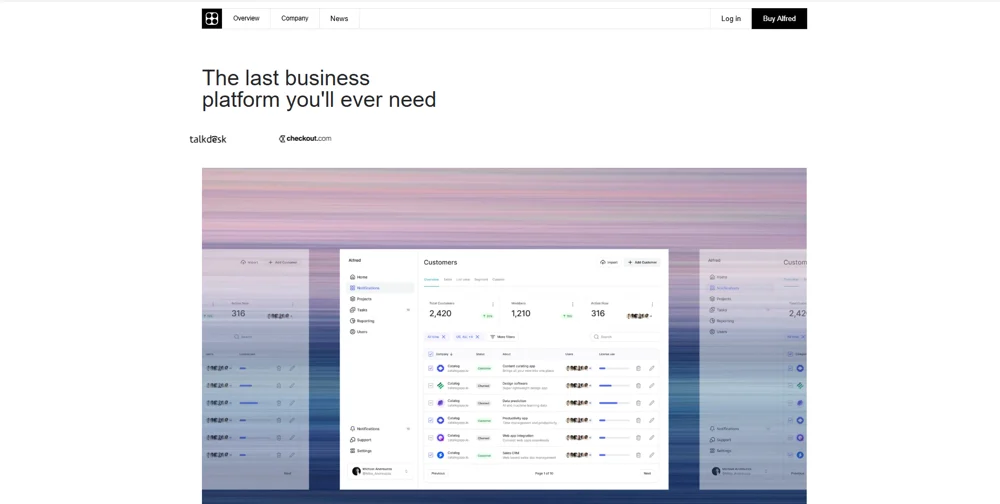
Task: Click Import button in center dashboard header
Action: pyautogui.click(x=609, y=262)
